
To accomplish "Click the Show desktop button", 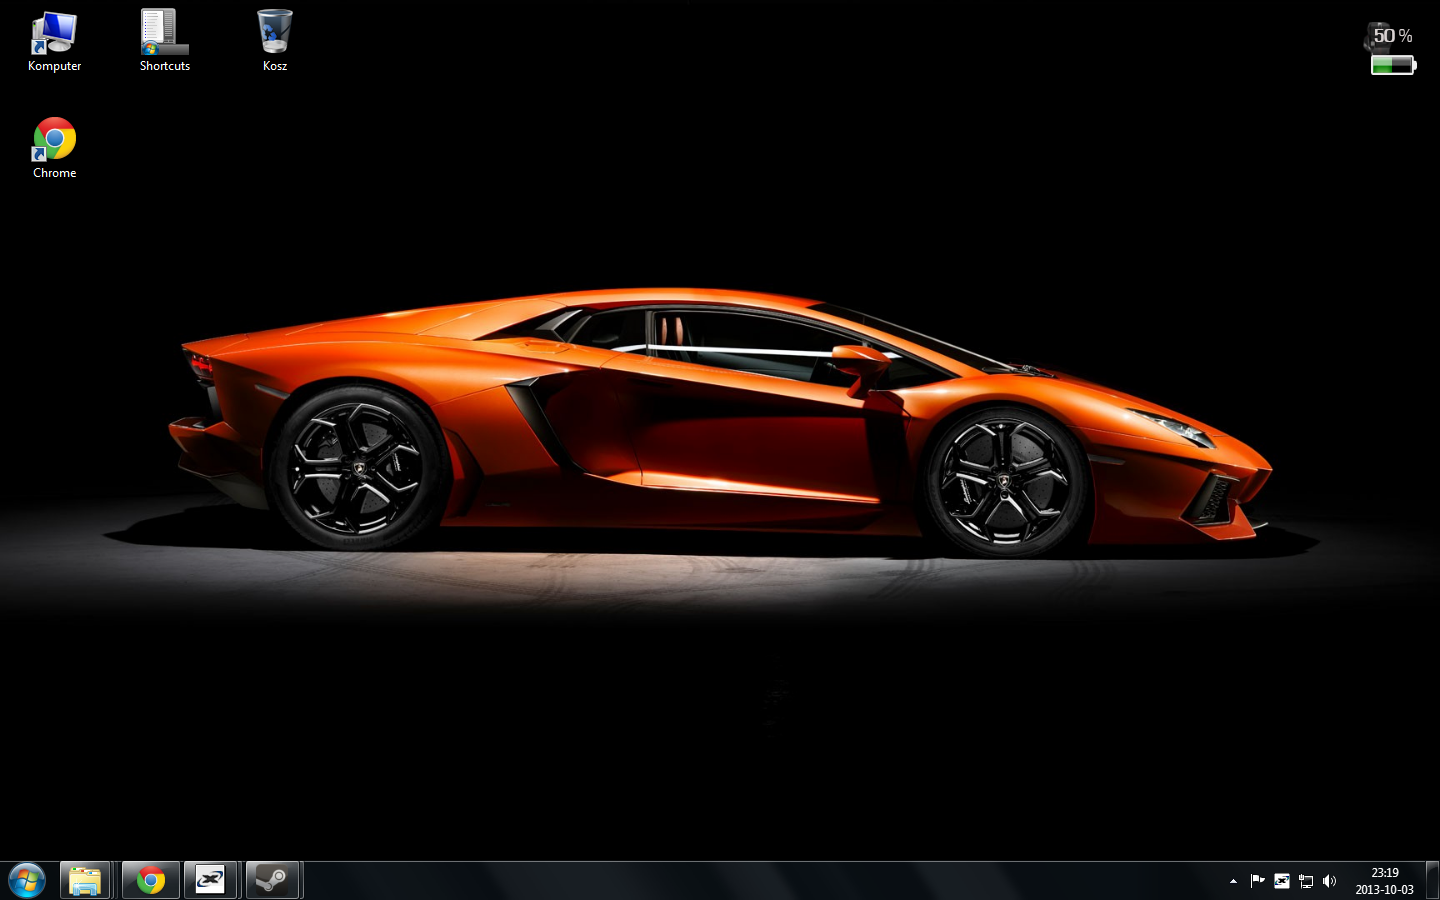I will click(x=1432, y=881).
